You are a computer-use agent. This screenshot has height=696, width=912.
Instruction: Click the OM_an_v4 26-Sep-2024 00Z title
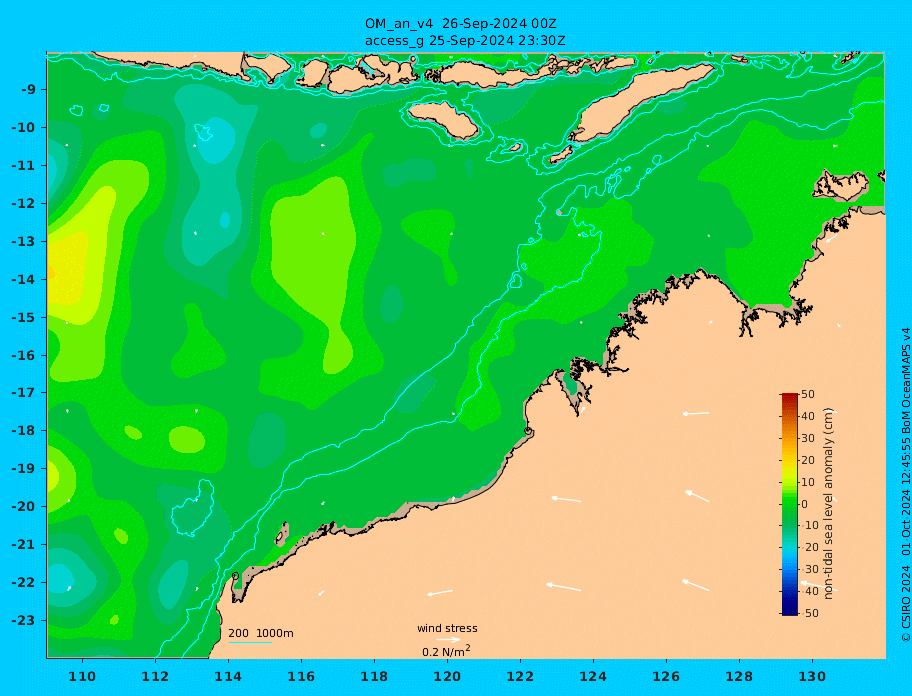click(461, 24)
